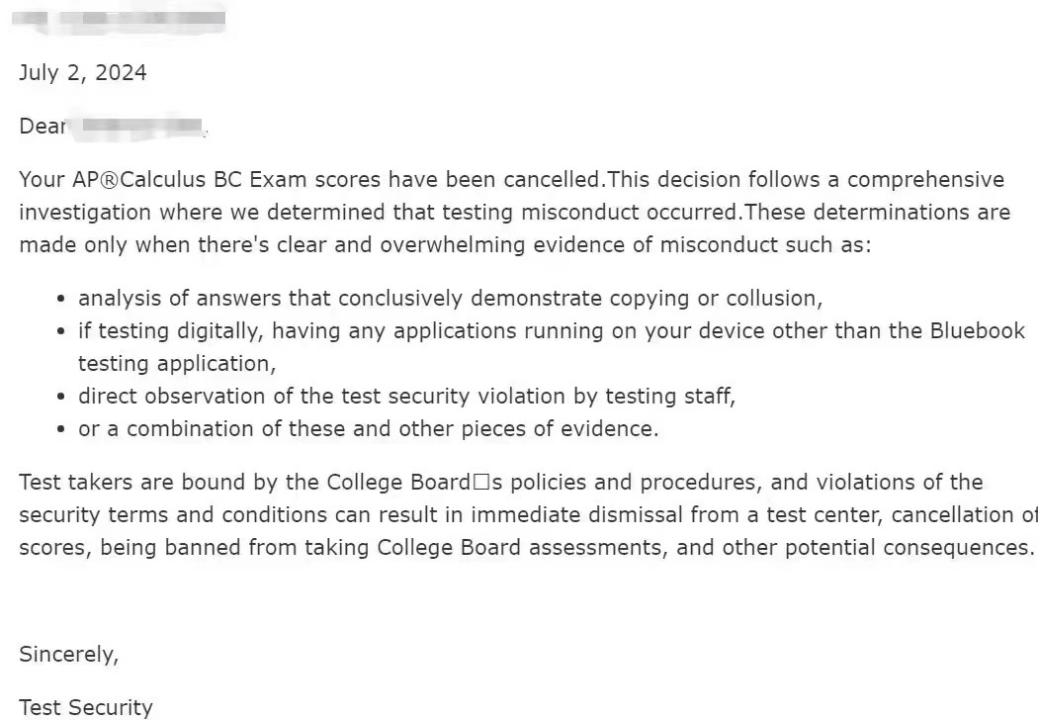Image resolution: width=1038 pixels, height=720 pixels.
Task: Click the phrase College Board assessments
Action: pyautogui.click(x=522, y=547)
